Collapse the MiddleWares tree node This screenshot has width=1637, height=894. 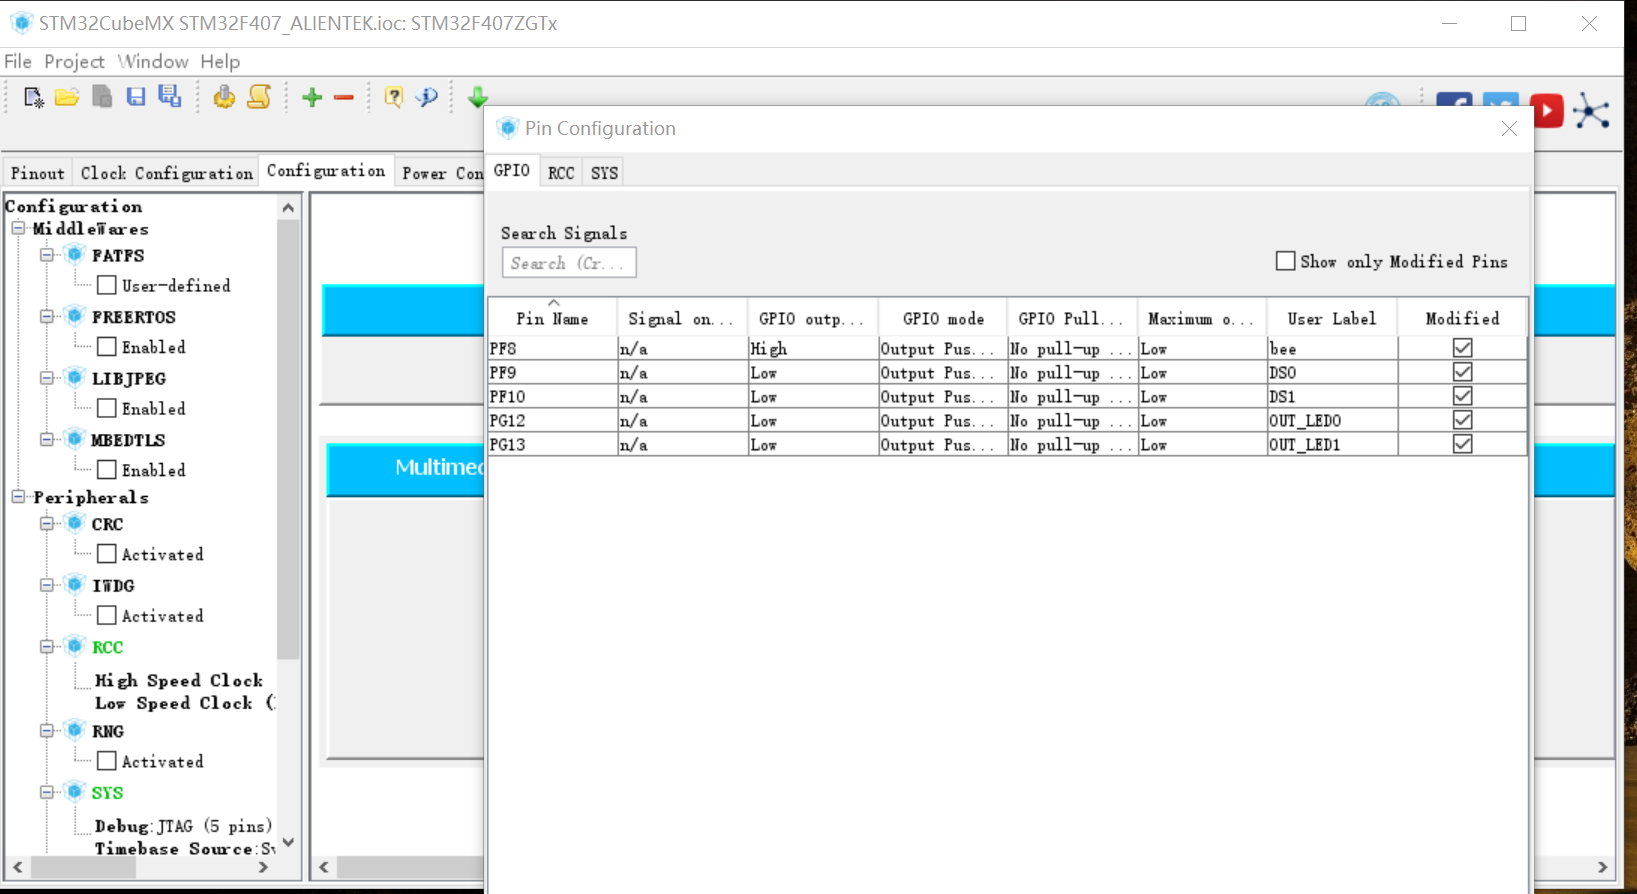[x=19, y=228]
